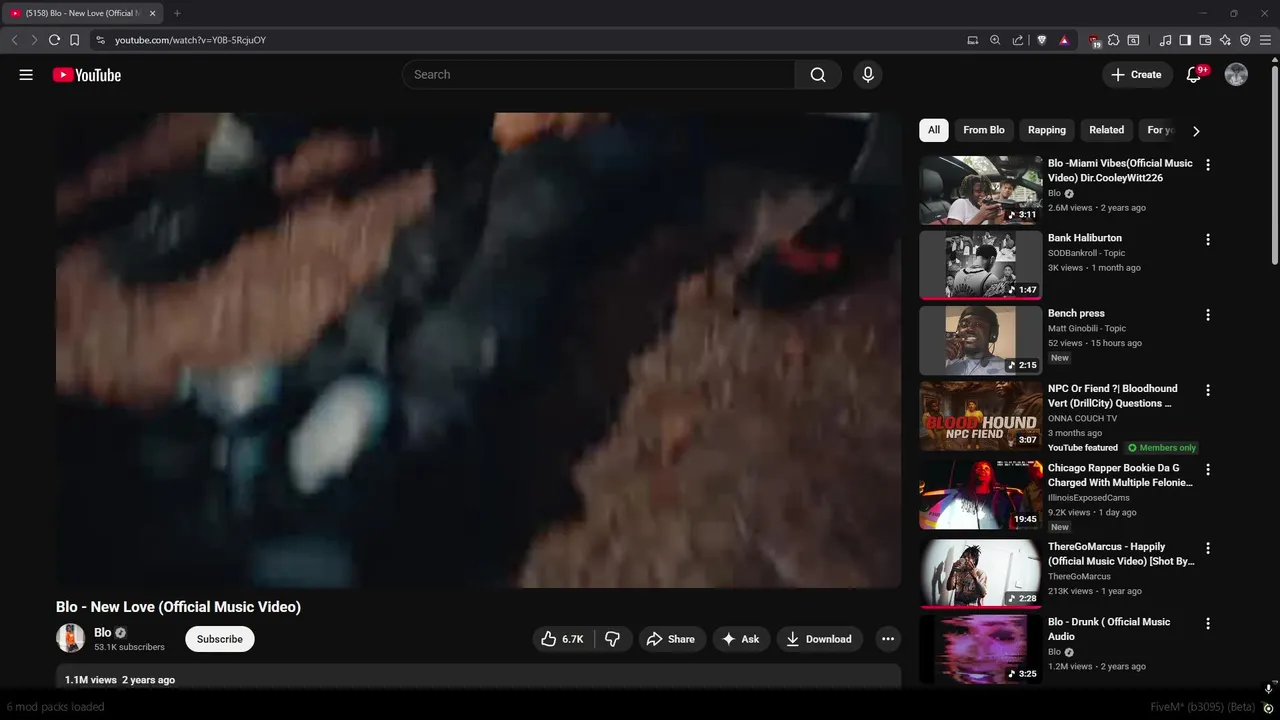Image resolution: width=1280 pixels, height=720 pixels.
Task: Click the search magnifier button
Action: [x=818, y=75]
